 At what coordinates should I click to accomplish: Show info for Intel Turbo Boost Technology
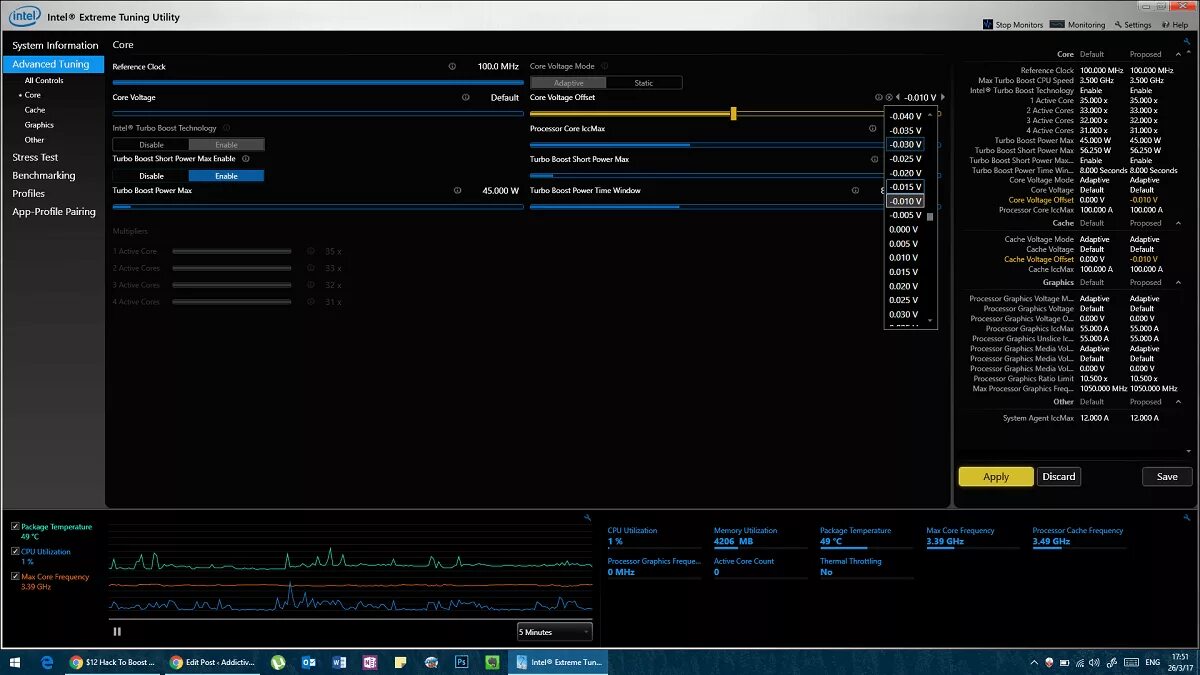point(227,129)
